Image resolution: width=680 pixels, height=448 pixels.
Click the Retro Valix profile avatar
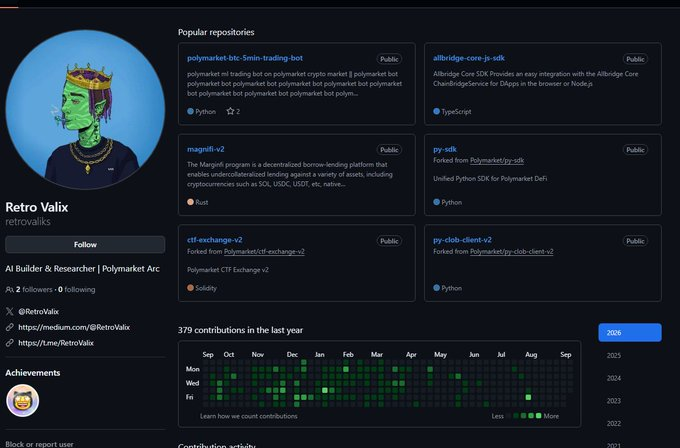(x=85, y=109)
